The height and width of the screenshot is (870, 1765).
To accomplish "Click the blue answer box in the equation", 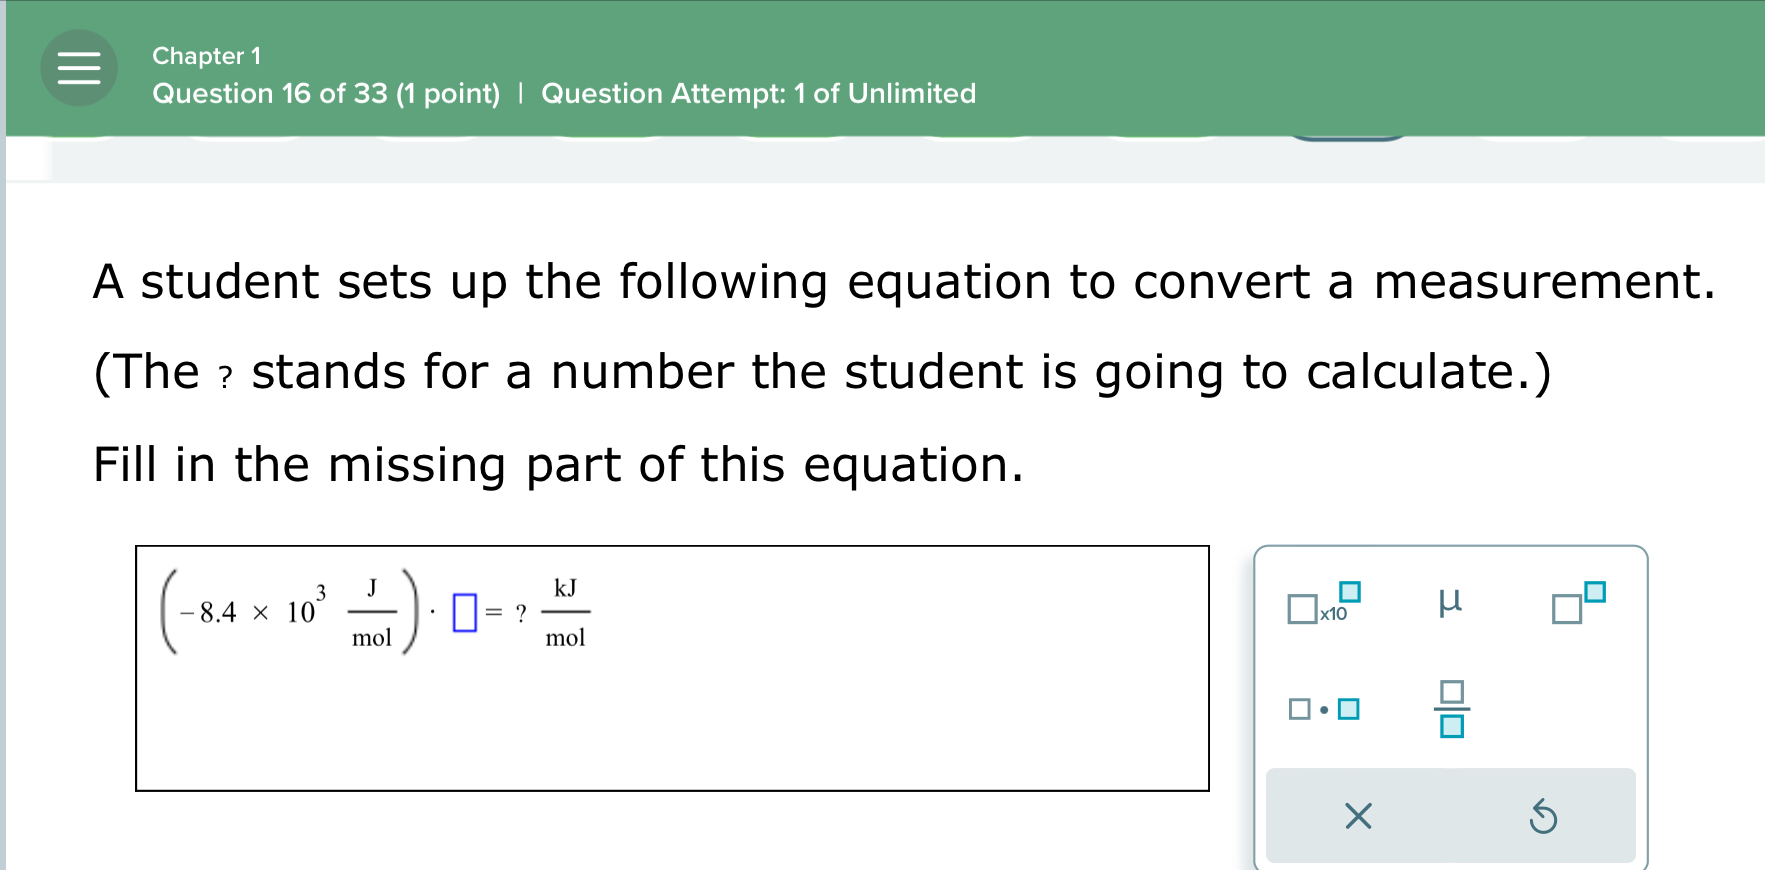I will 464,610.
